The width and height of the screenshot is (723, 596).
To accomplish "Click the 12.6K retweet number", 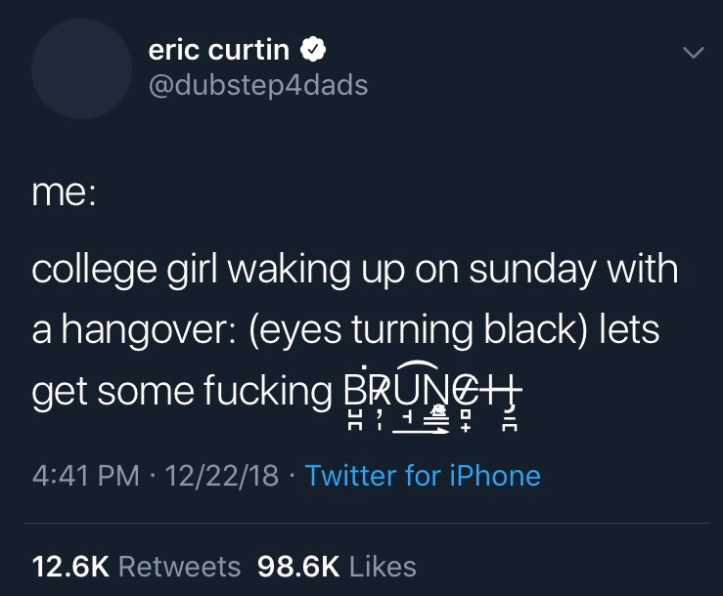I will [x=70, y=567].
